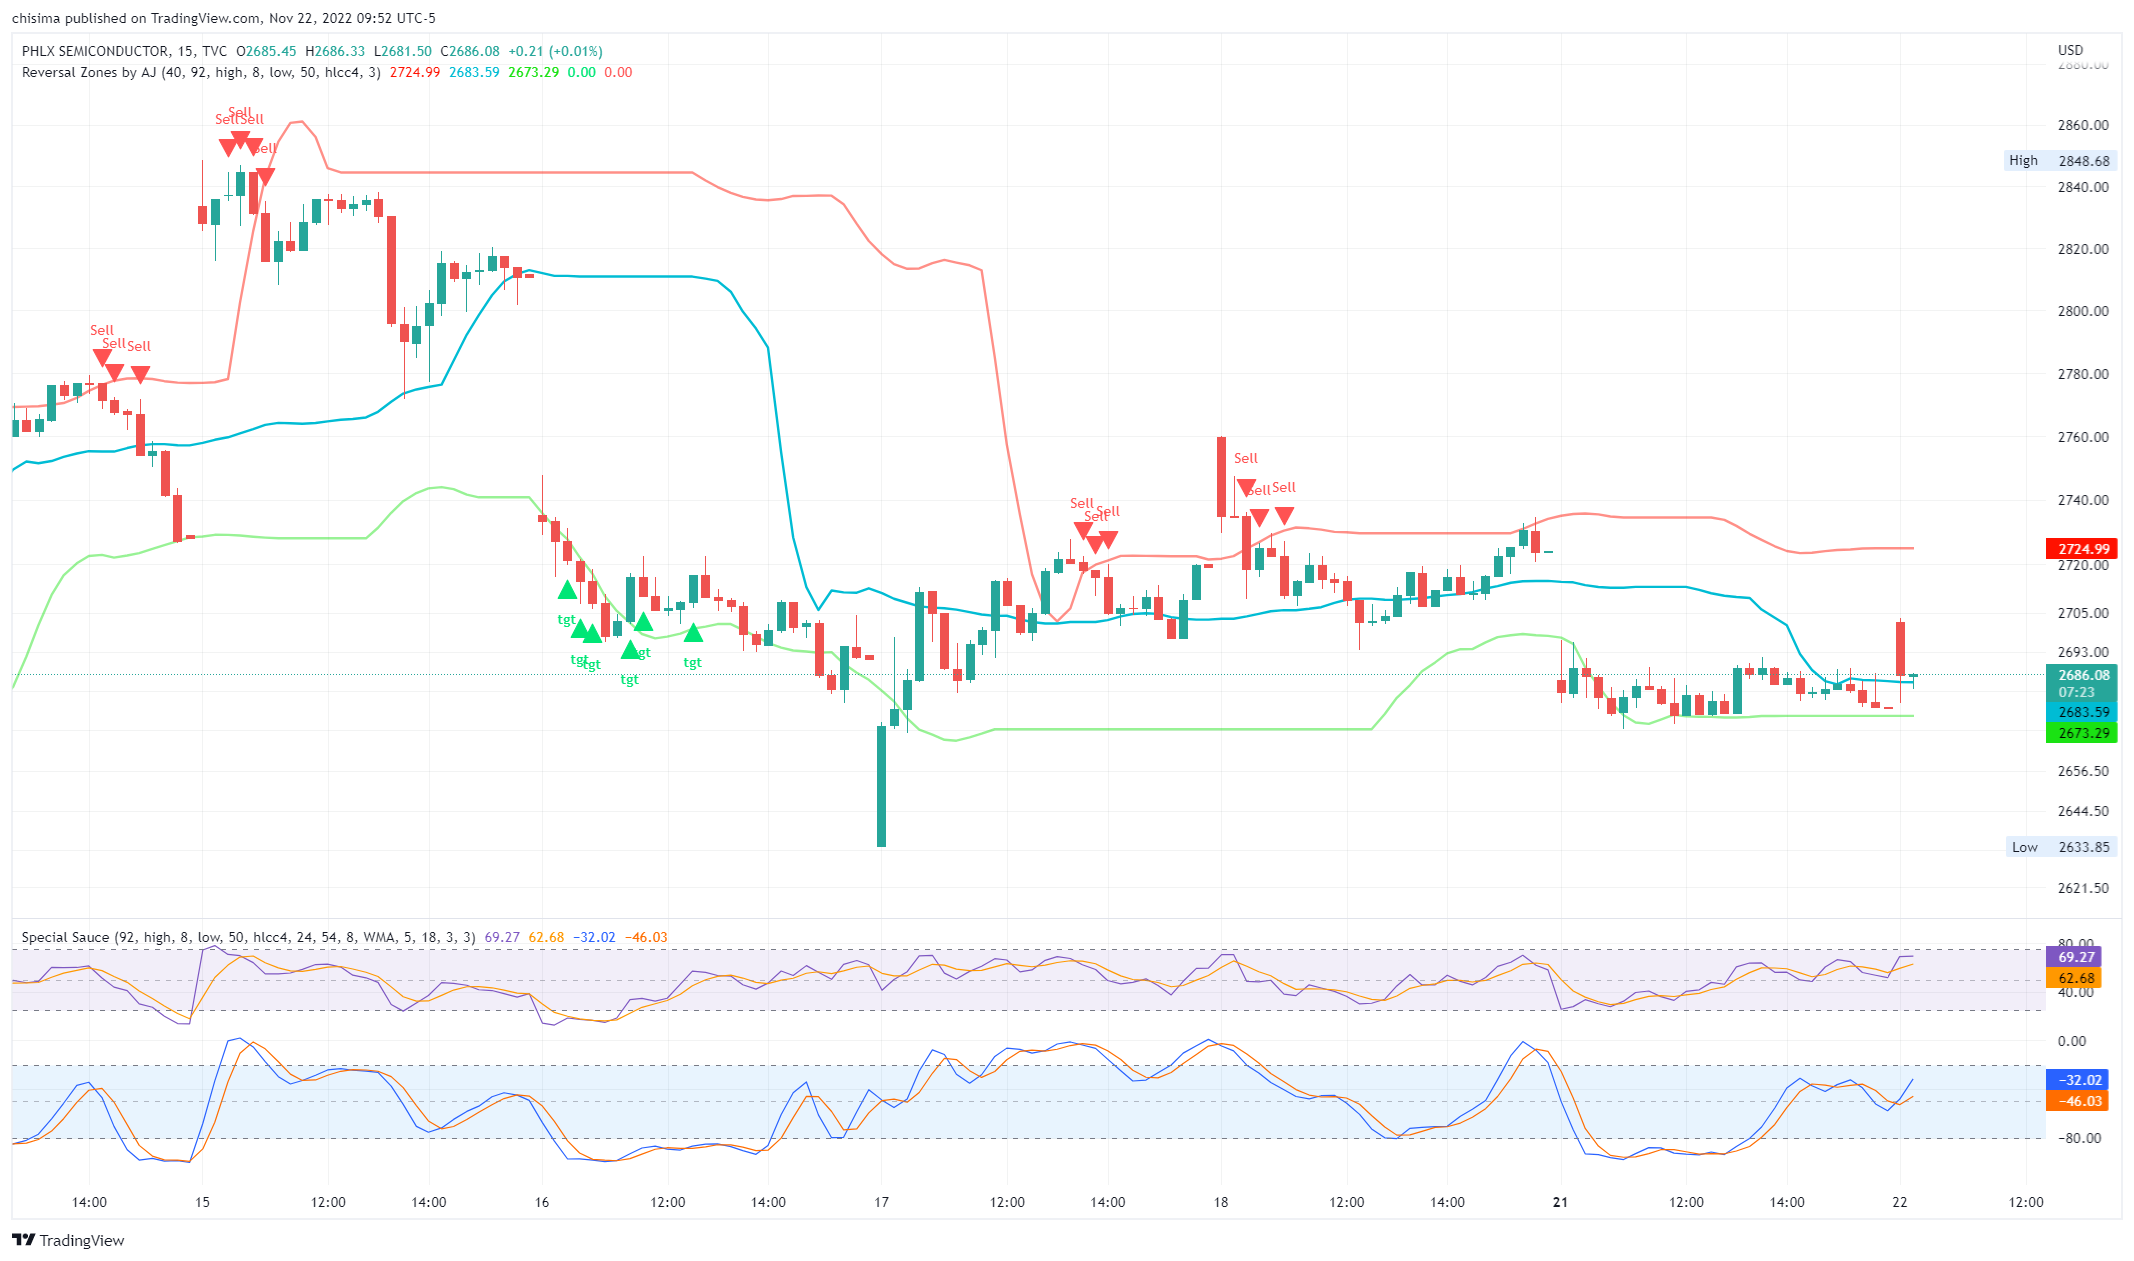The height and width of the screenshot is (1261, 2134).
Task: Click the current price 2686.08 countdown label
Action: pos(2081,683)
